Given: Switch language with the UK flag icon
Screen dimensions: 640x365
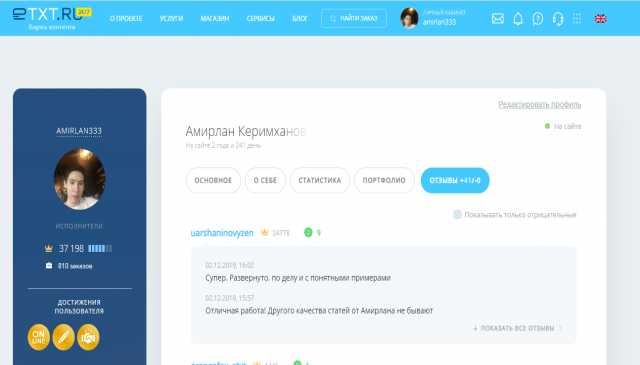Looking at the screenshot, I should tap(600, 19).
